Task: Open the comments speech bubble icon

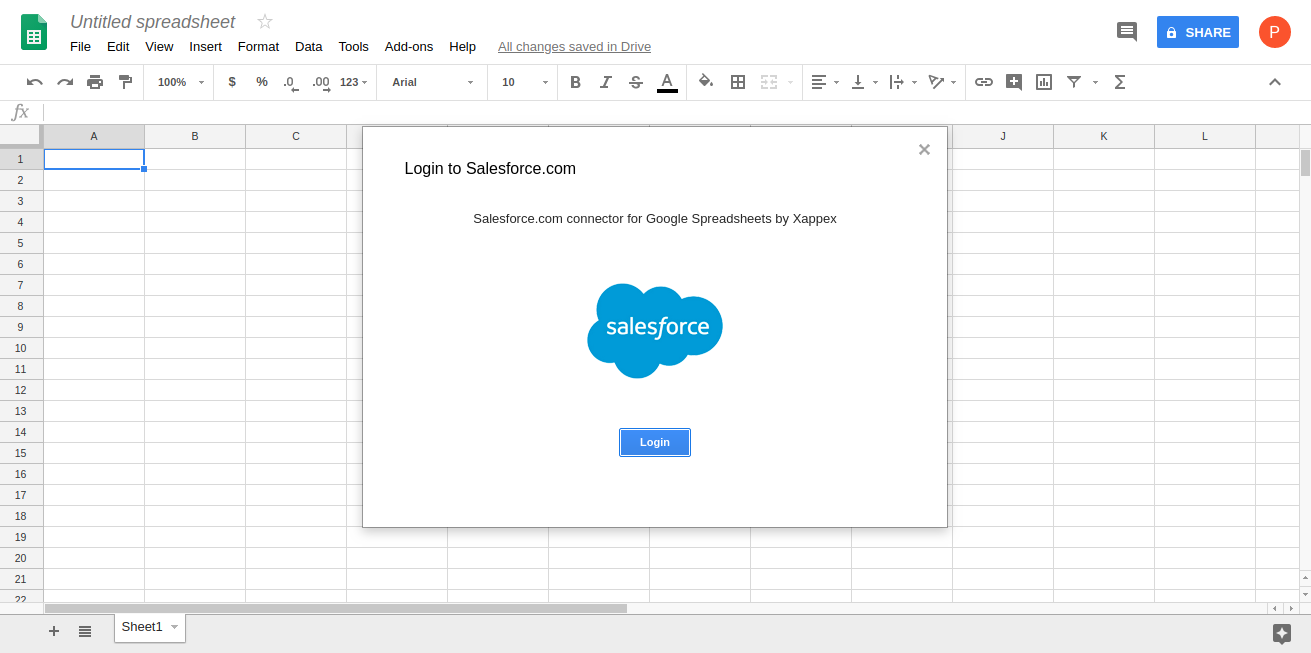Action: (x=1127, y=32)
